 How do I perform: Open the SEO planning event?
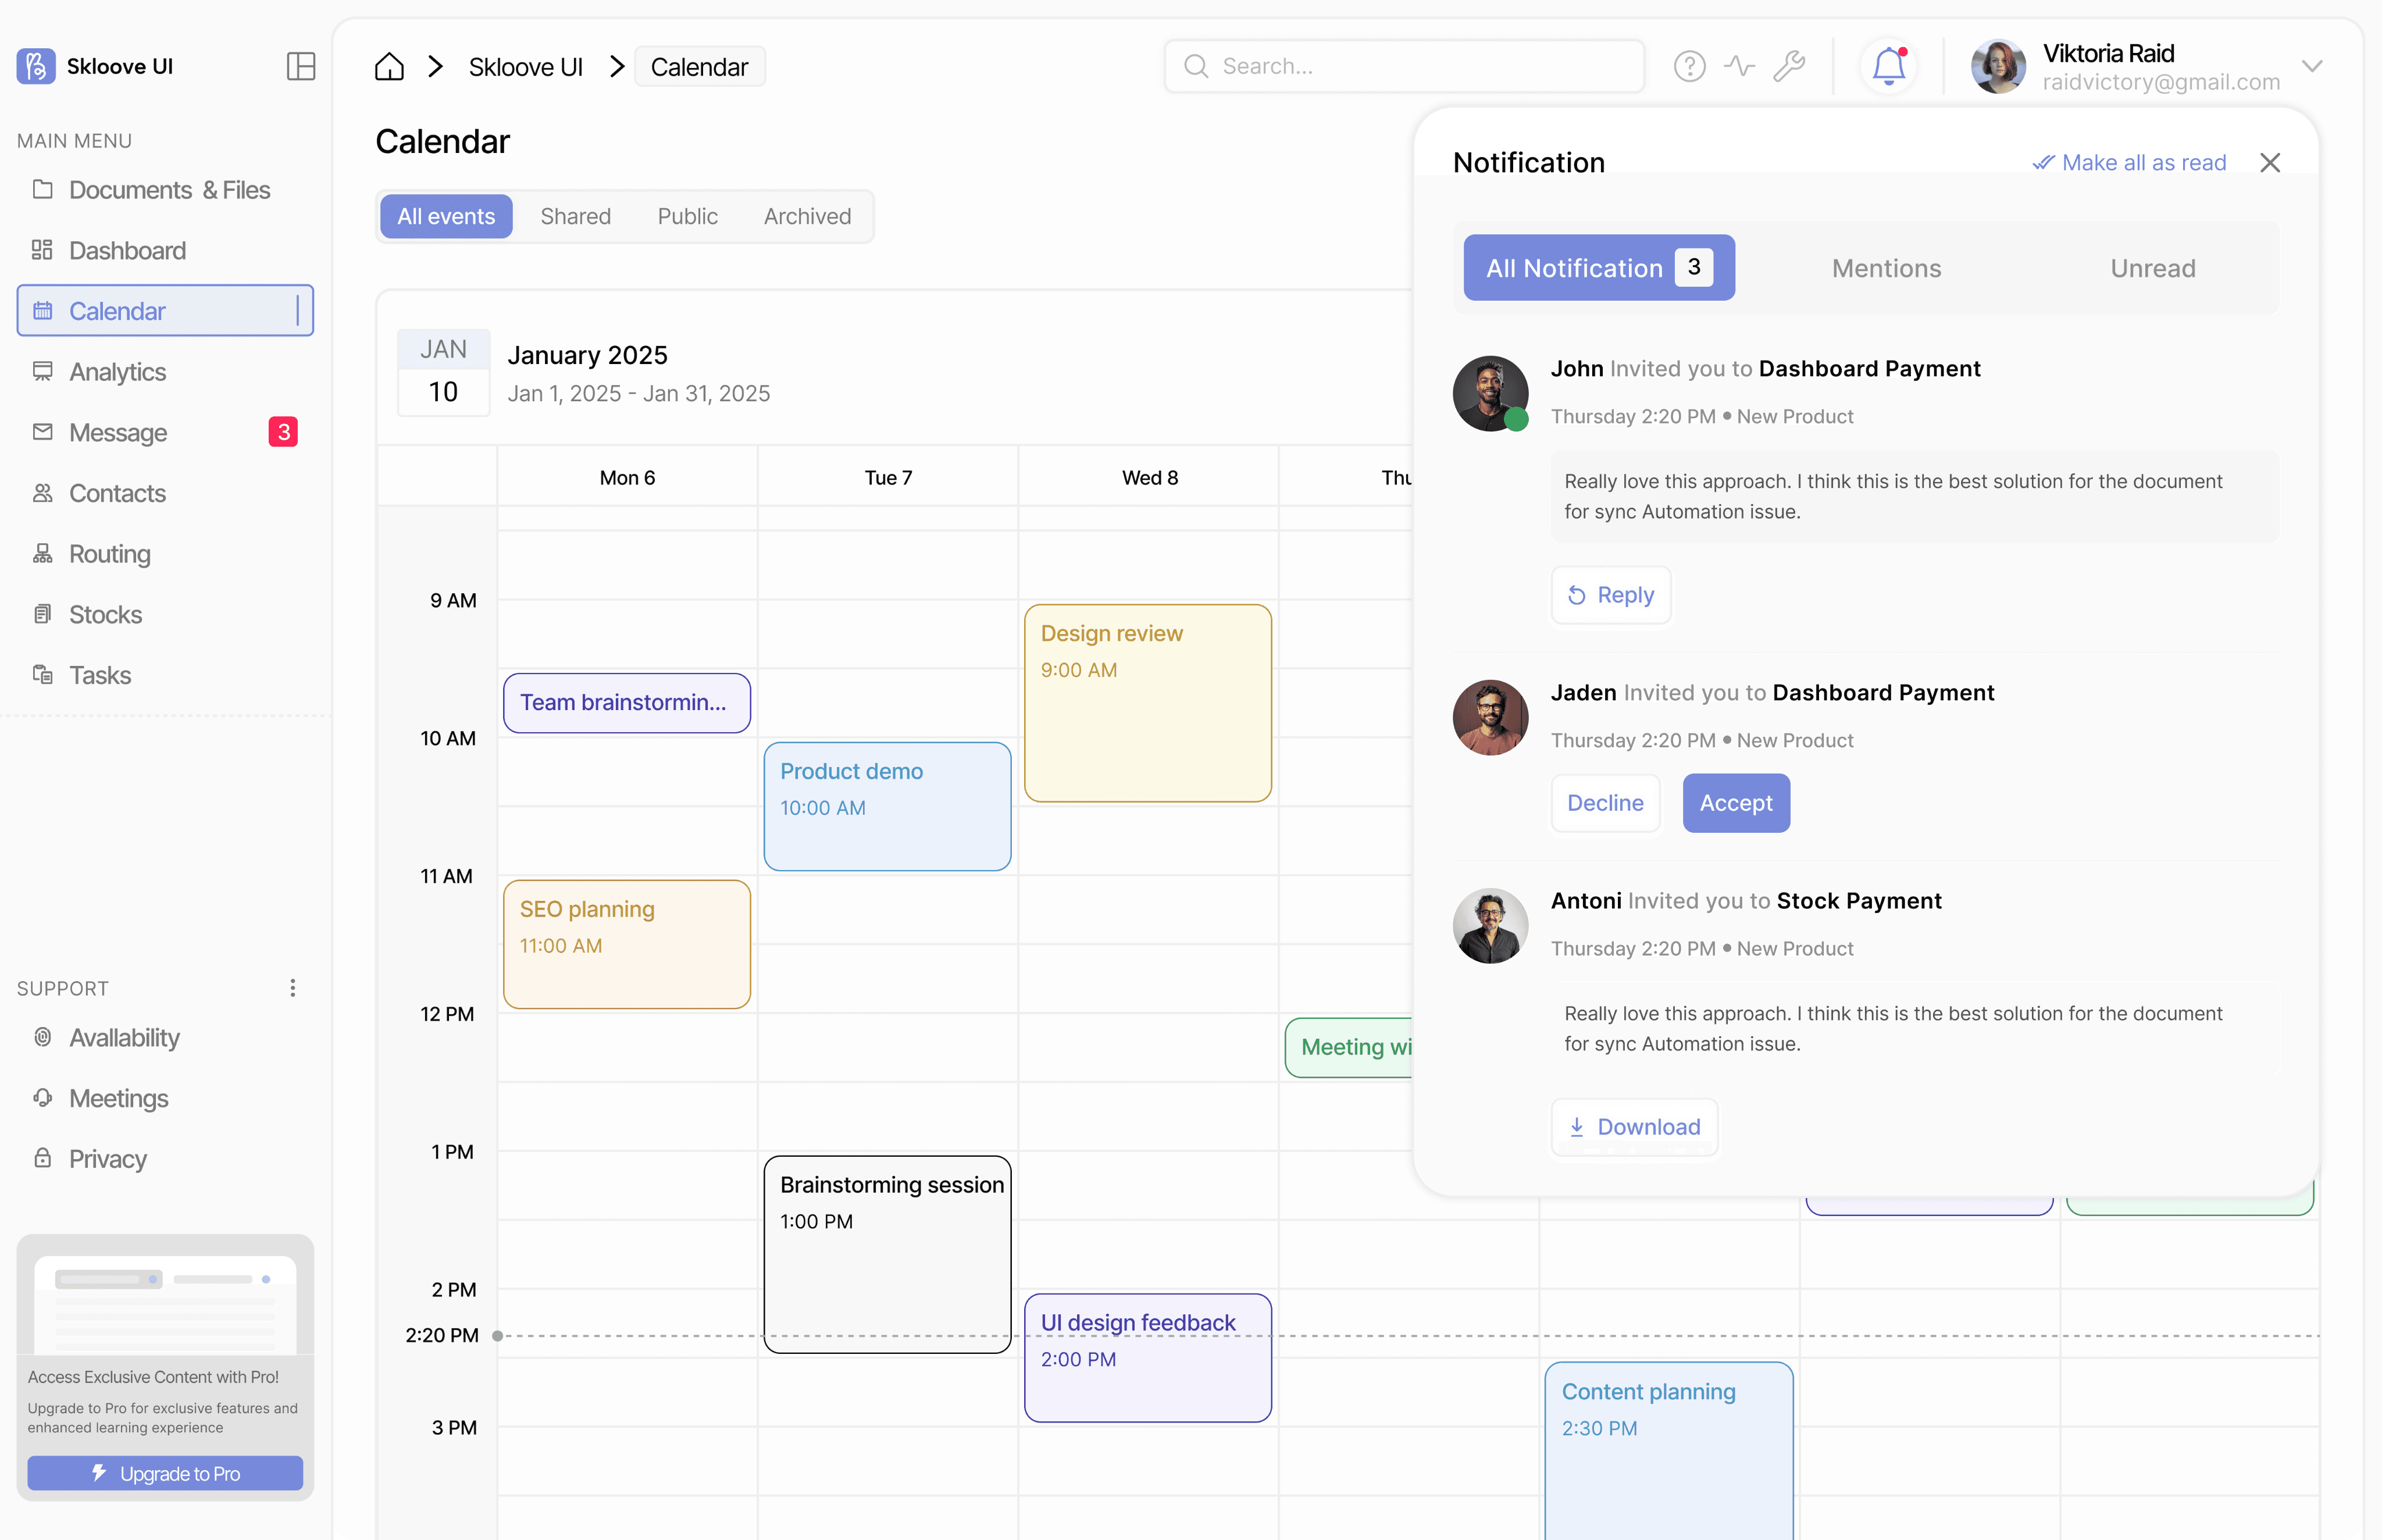(x=626, y=944)
